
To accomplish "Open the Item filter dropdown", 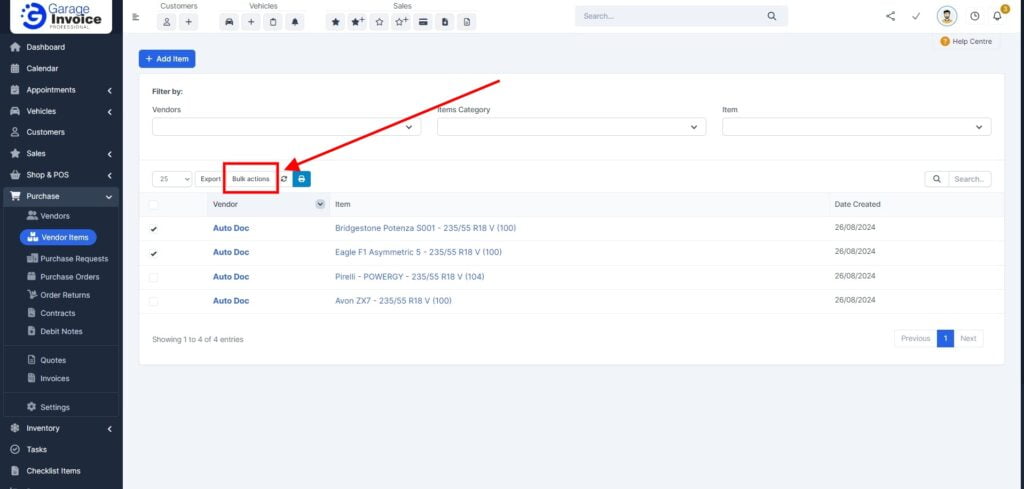I will [x=856, y=127].
